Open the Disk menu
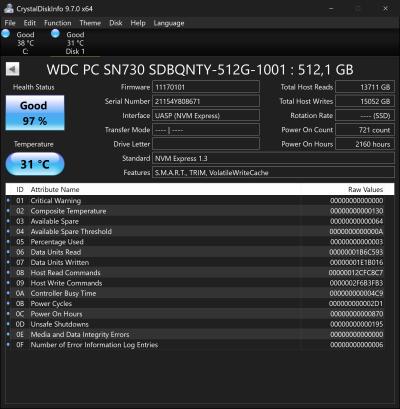 (x=116, y=23)
